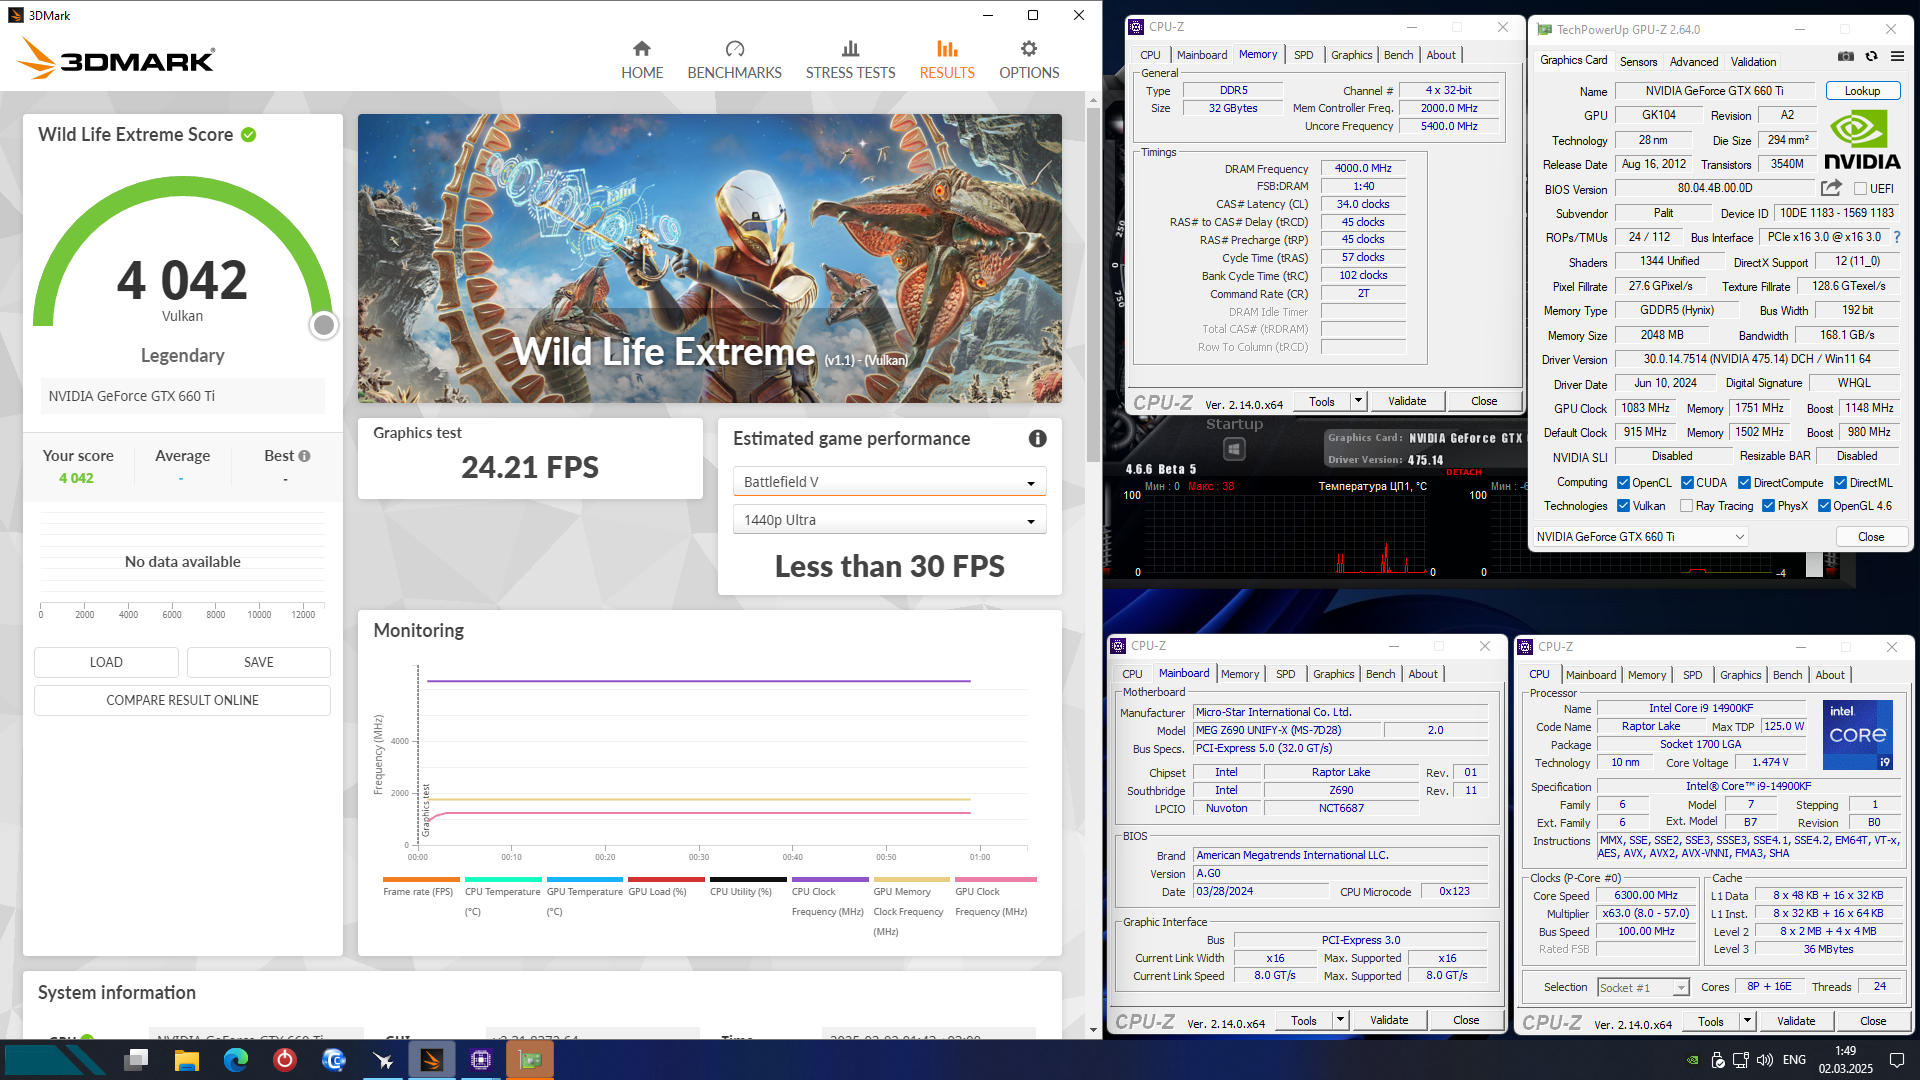
Task: Open File Explorer from the taskbar
Action: 186,1059
